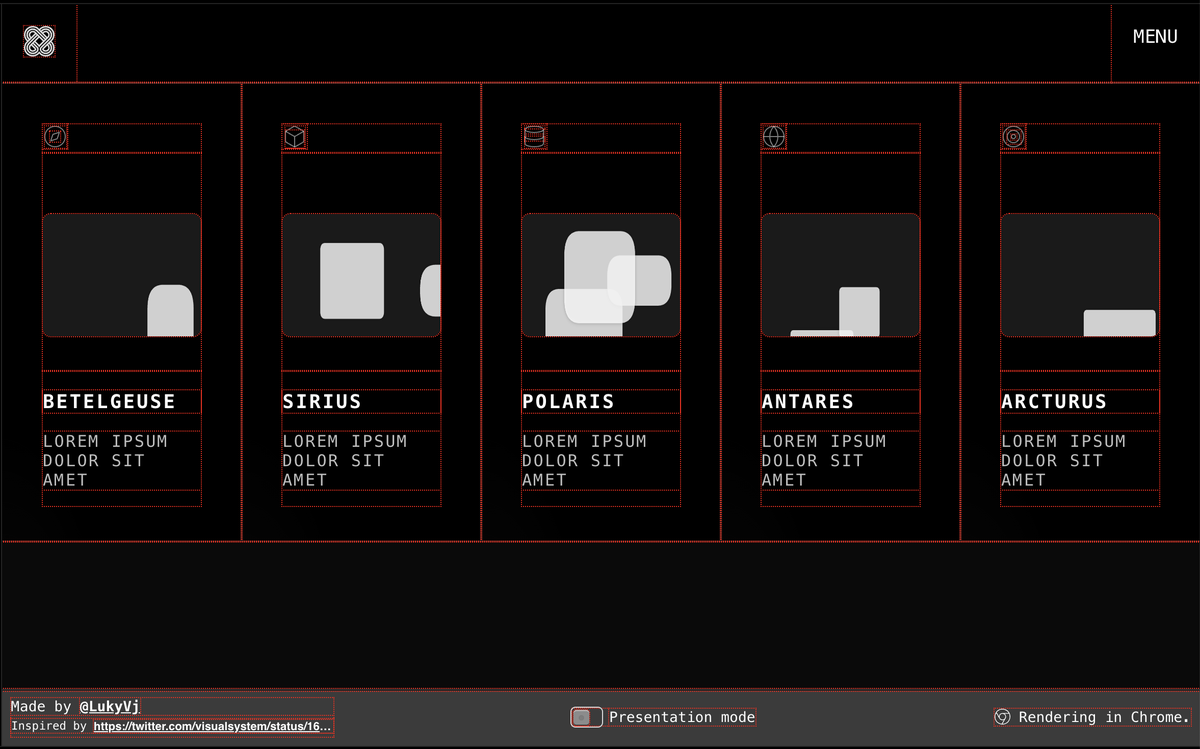Image resolution: width=1200 pixels, height=749 pixels.
Task: Click the POLARIS heading
Action: coord(568,402)
